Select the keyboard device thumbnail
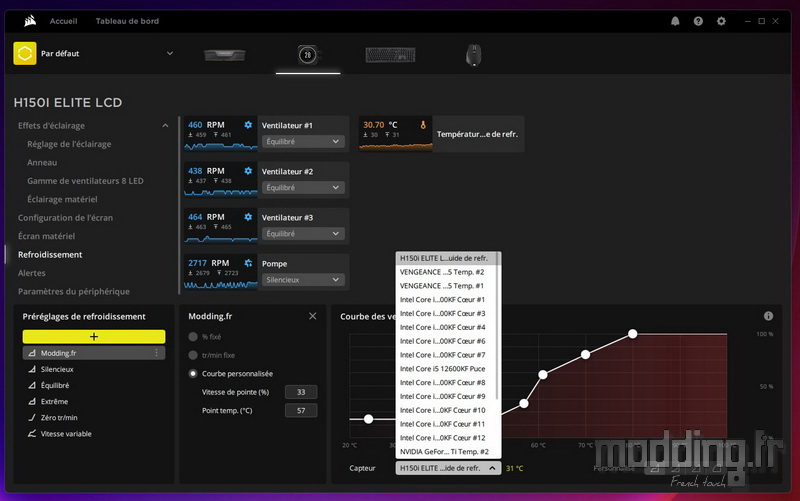The width and height of the screenshot is (800, 501). coord(390,55)
